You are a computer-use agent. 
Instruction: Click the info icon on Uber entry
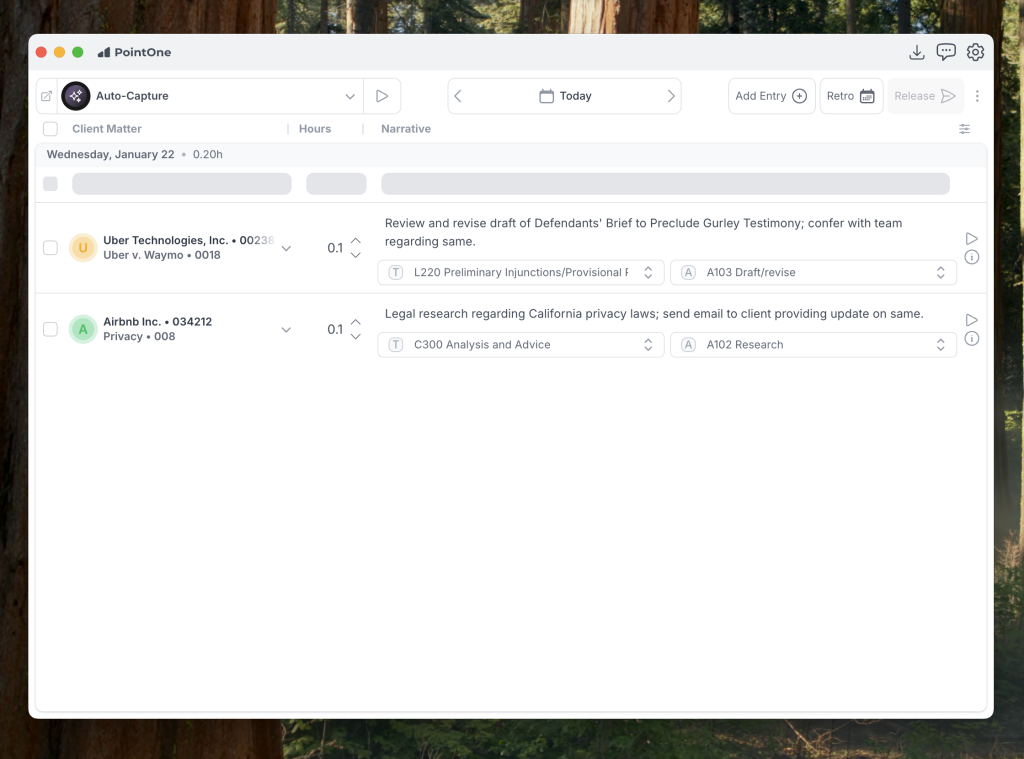click(x=971, y=257)
